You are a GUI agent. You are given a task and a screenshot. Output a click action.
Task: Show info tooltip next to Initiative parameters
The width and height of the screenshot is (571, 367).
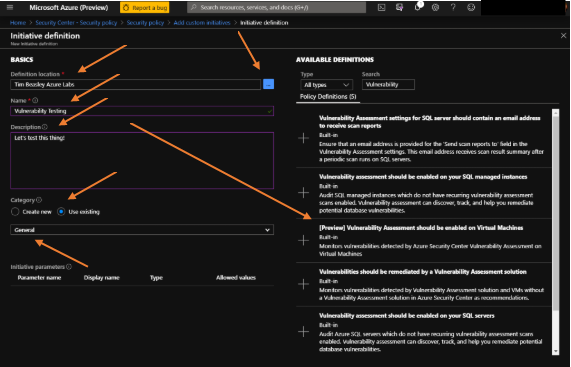[x=69, y=267]
